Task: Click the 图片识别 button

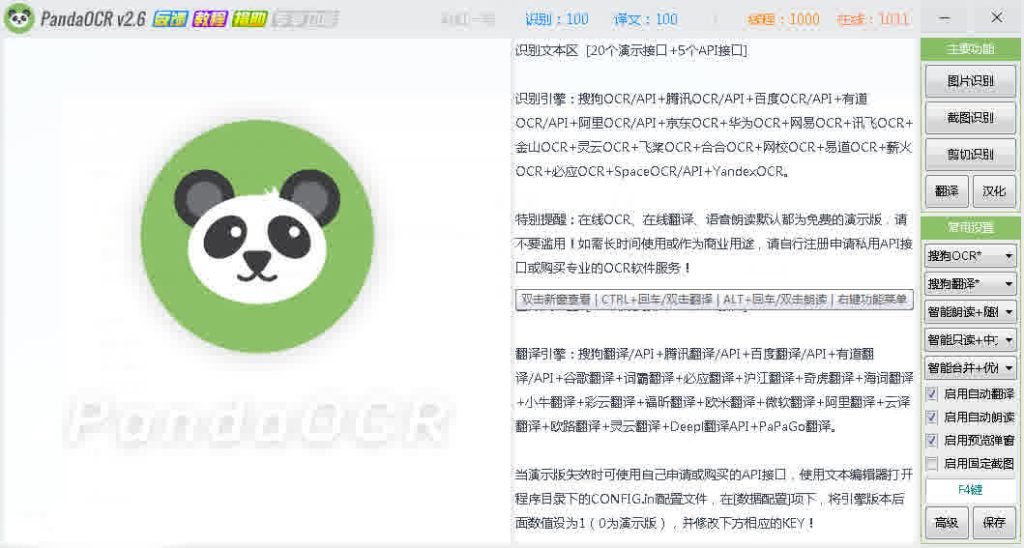Action: coord(970,81)
